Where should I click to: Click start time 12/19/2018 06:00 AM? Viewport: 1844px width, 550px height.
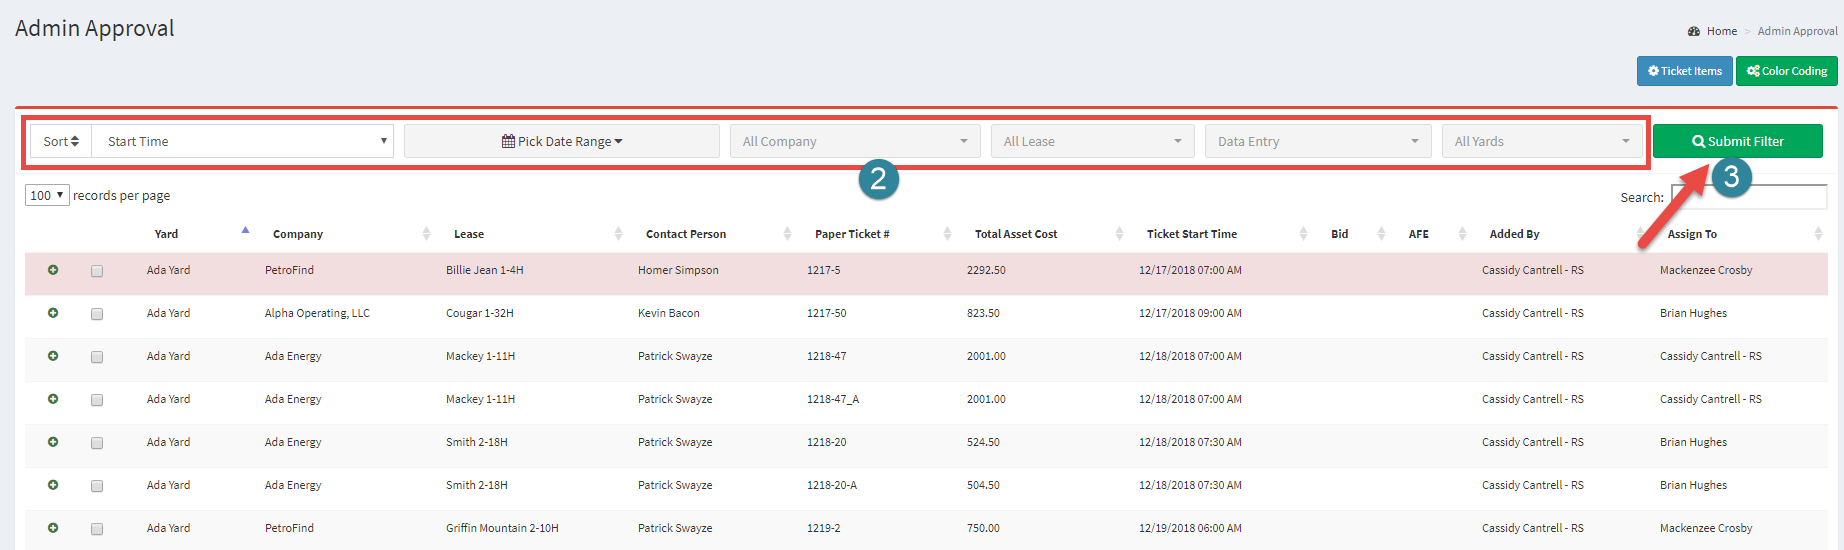(x=1190, y=528)
